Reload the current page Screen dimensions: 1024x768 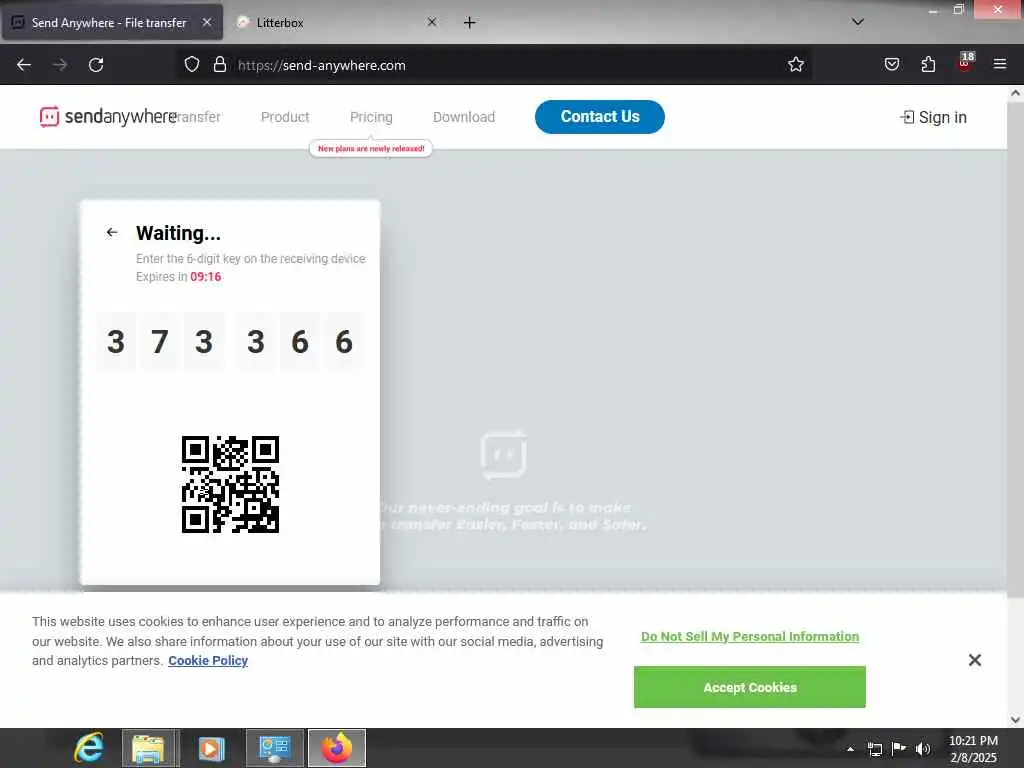(96, 65)
